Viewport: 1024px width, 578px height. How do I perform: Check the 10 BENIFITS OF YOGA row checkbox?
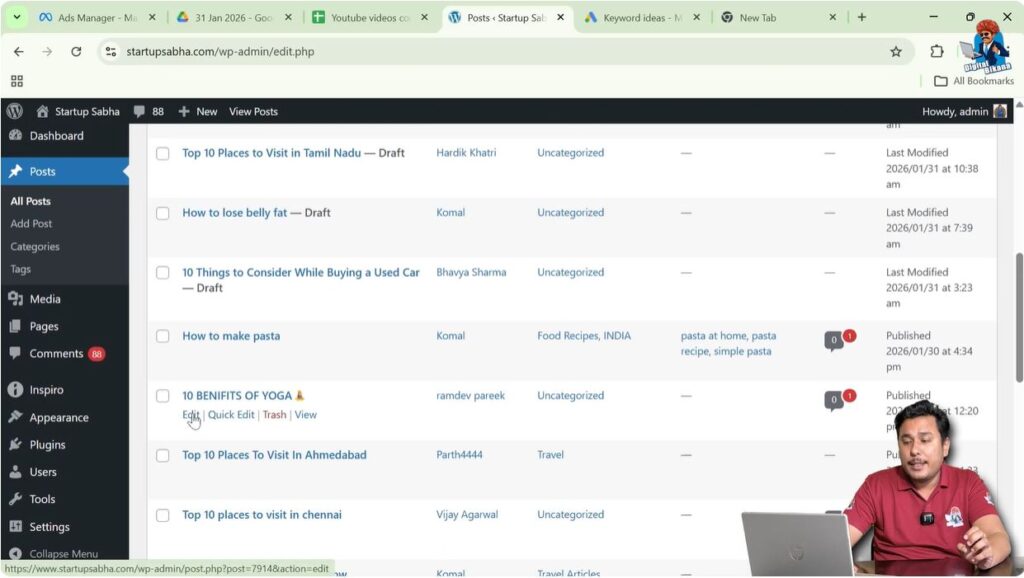pyautogui.click(x=163, y=395)
